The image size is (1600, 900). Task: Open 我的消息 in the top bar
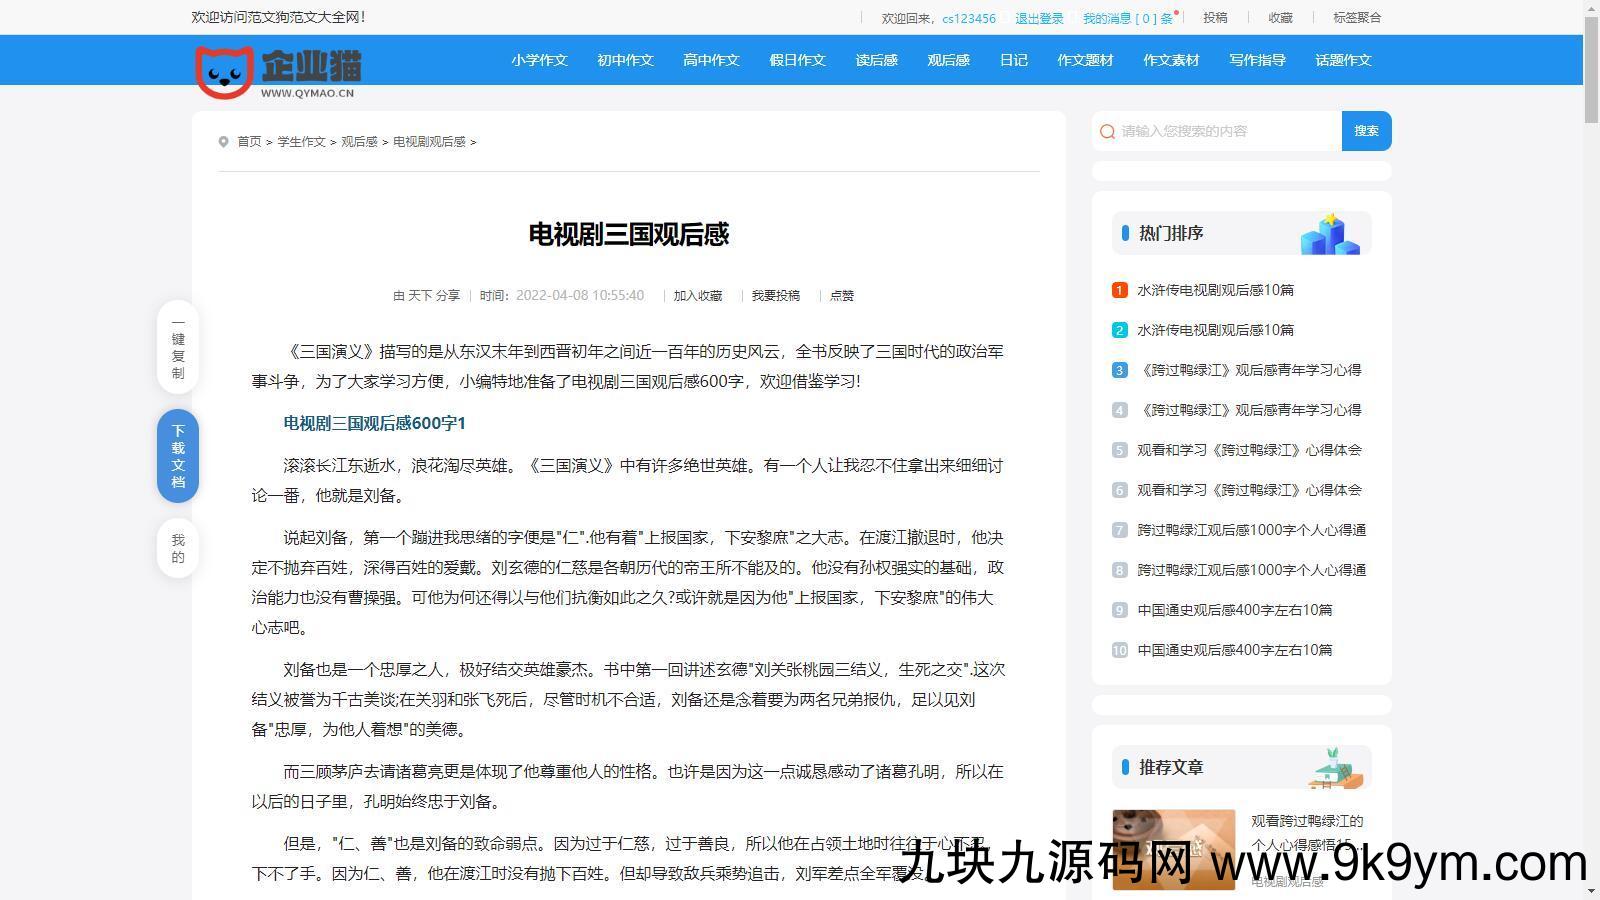pyautogui.click(x=1127, y=18)
